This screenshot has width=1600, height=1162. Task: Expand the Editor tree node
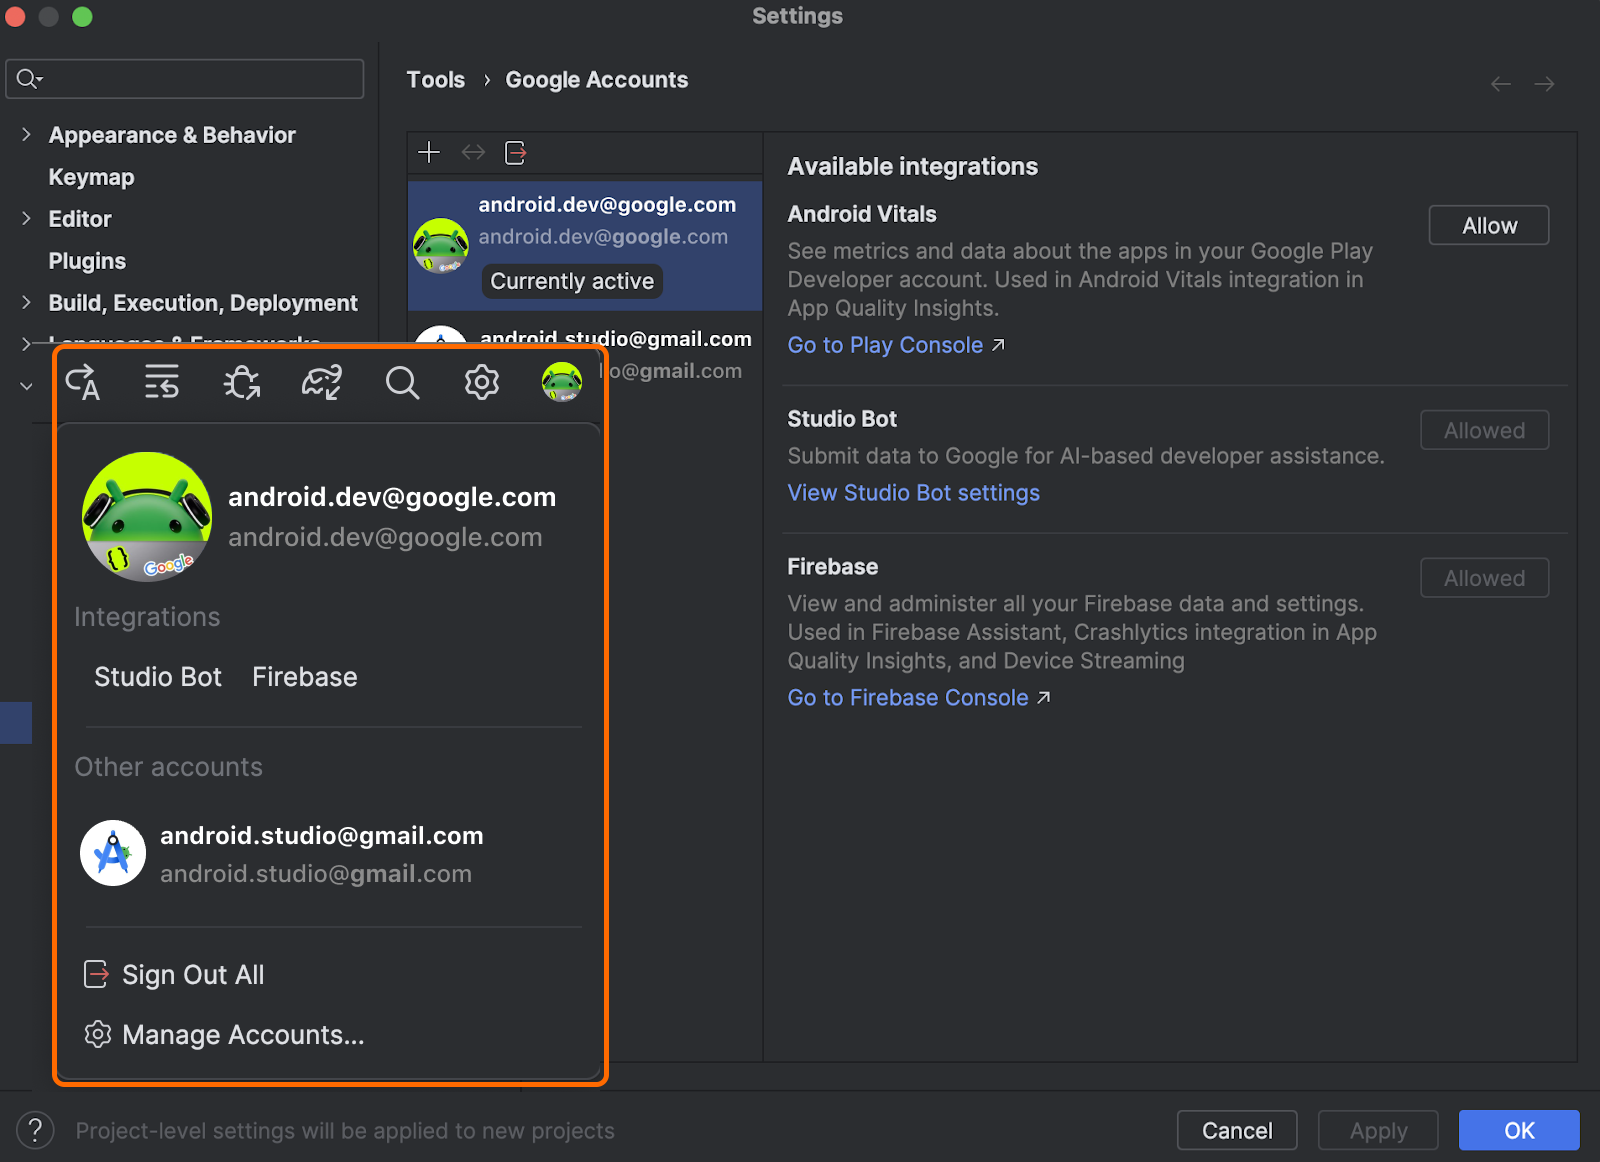click(25, 219)
